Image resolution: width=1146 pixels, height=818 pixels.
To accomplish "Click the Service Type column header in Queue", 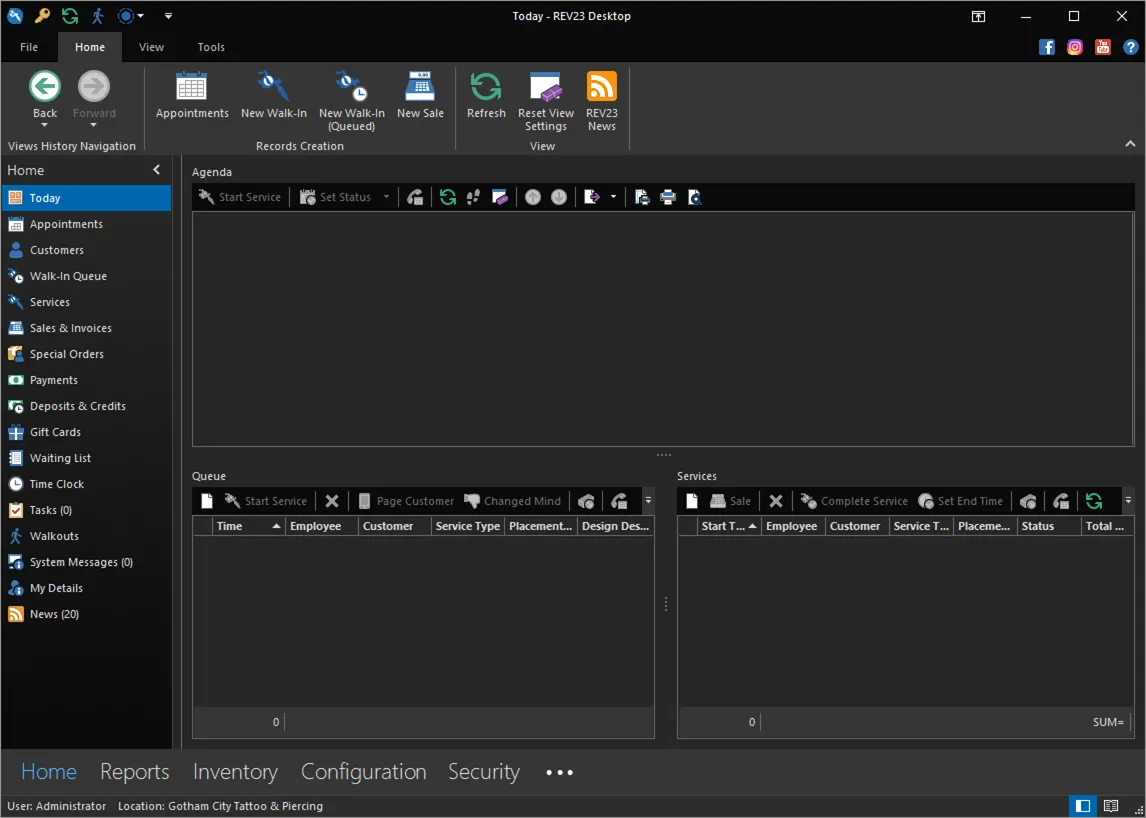I will click(468, 526).
